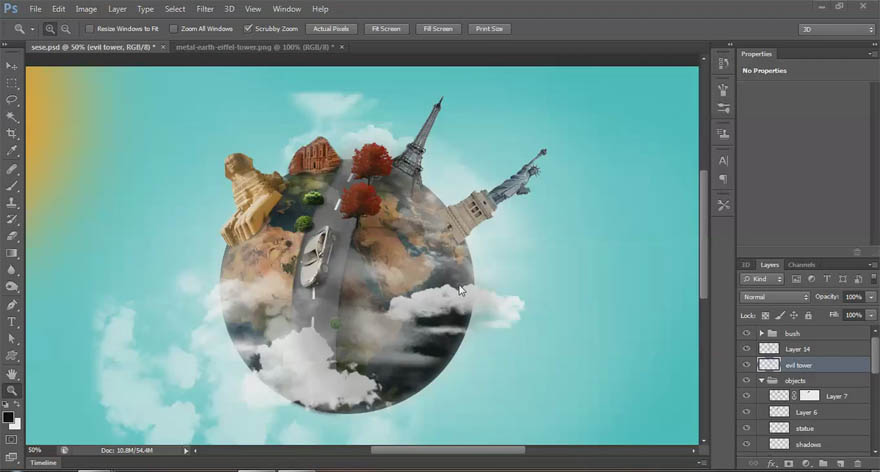Click the delete layer trash icon
Image resolution: width=880 pixels, height=472 pixels.
click(x=857, y=464)
